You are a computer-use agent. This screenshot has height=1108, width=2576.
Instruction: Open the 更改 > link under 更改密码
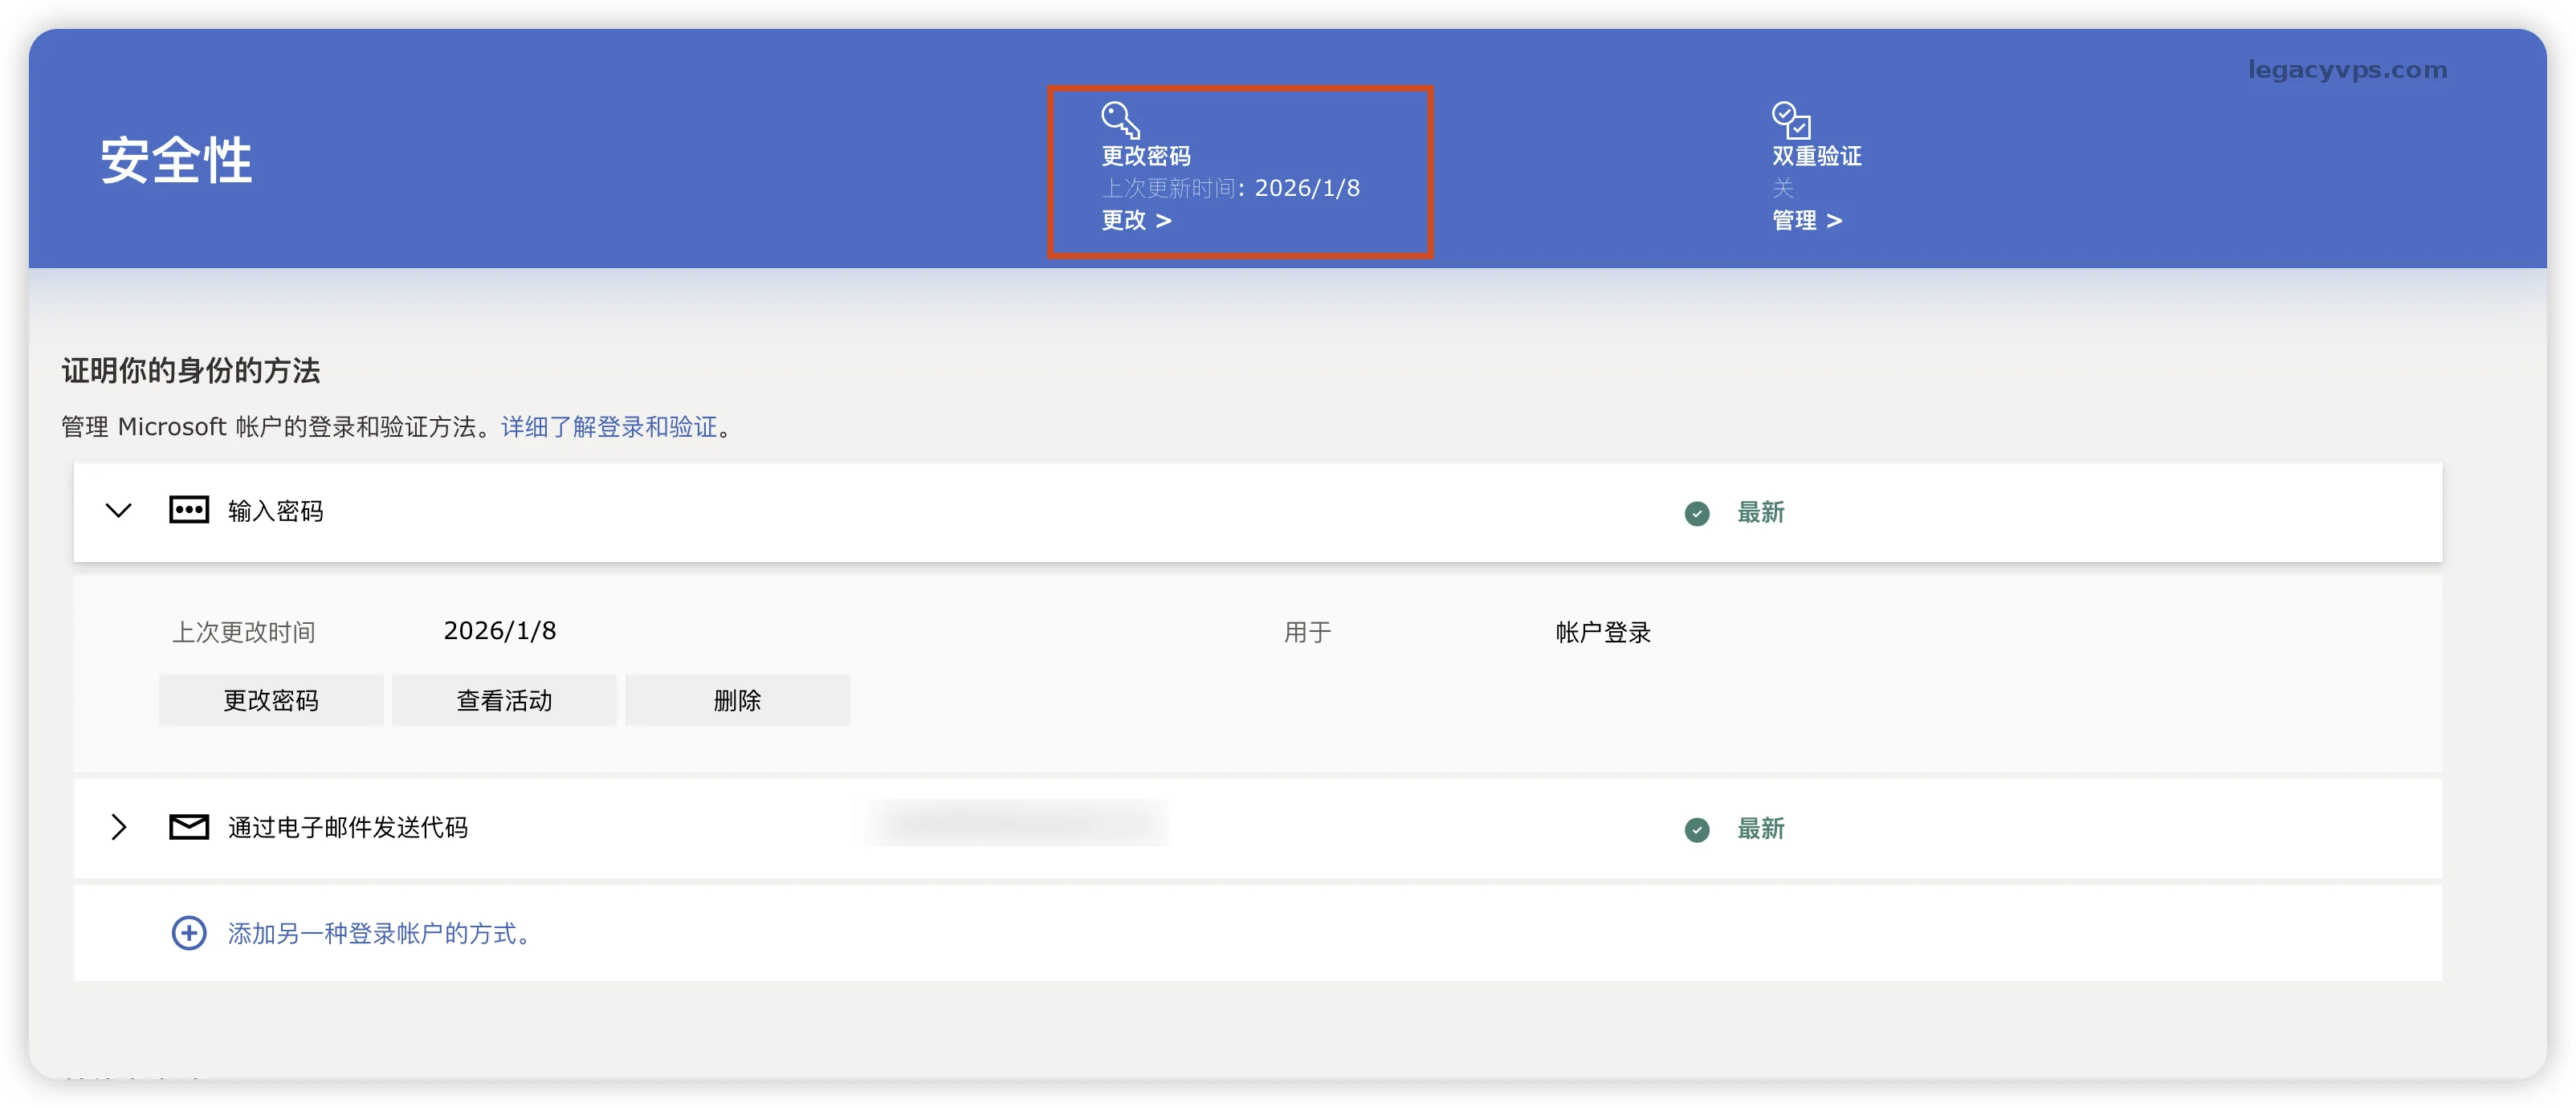coord(1135,220)
